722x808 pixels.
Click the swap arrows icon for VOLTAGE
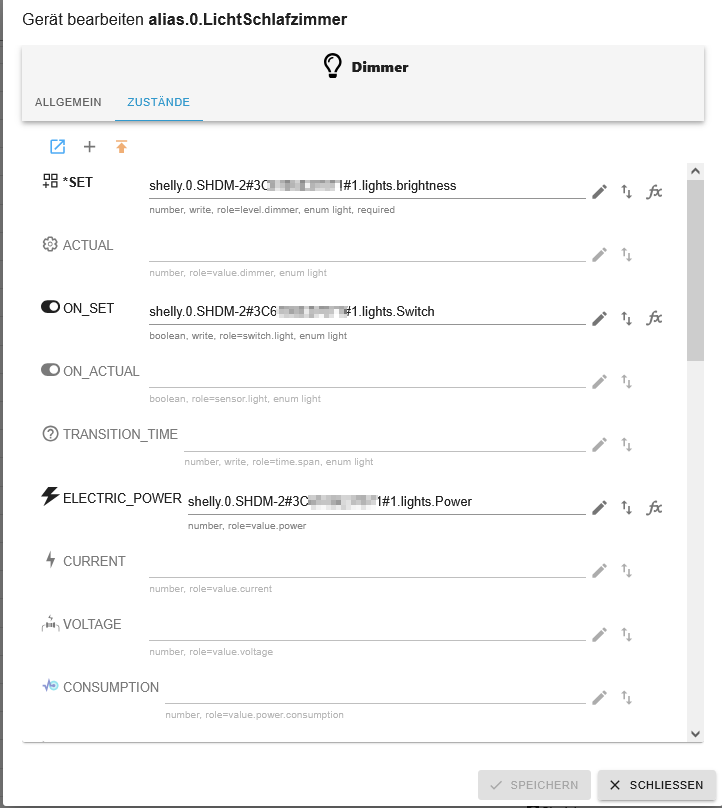click(627, 634)
